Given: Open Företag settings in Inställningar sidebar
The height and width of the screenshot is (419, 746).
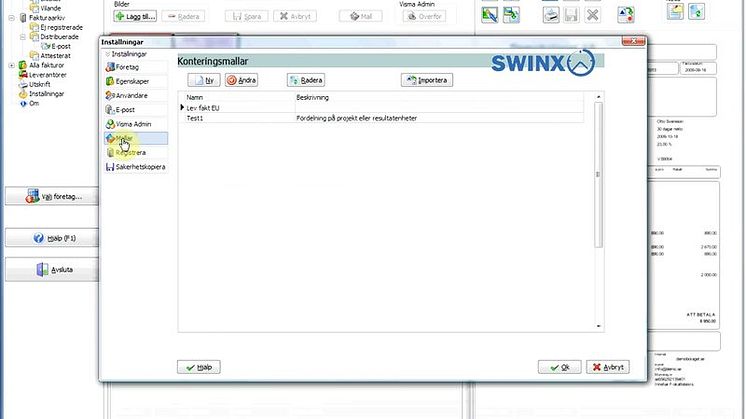Looking at the screenshot, I should [136, 67].
